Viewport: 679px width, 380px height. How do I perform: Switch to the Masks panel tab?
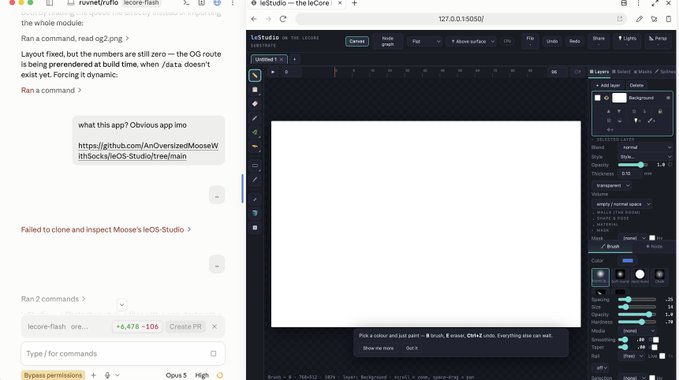(643, 71)
